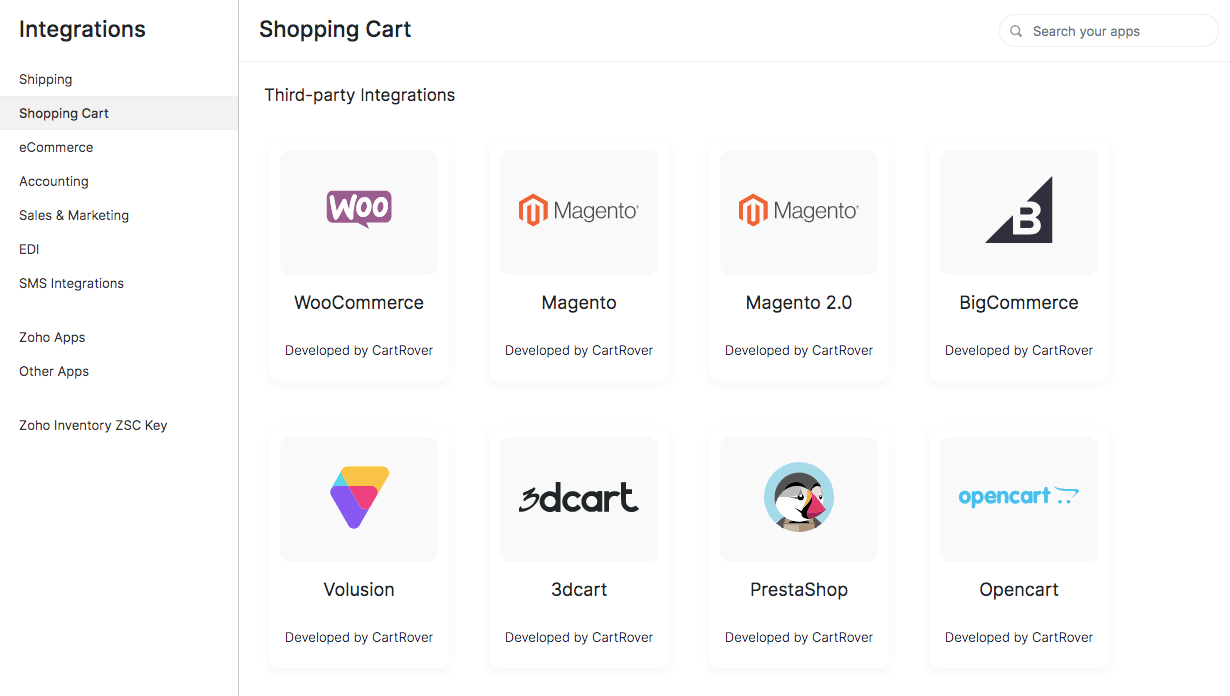Click Developed by CartRover under WooCommerce

coord(358,350)
